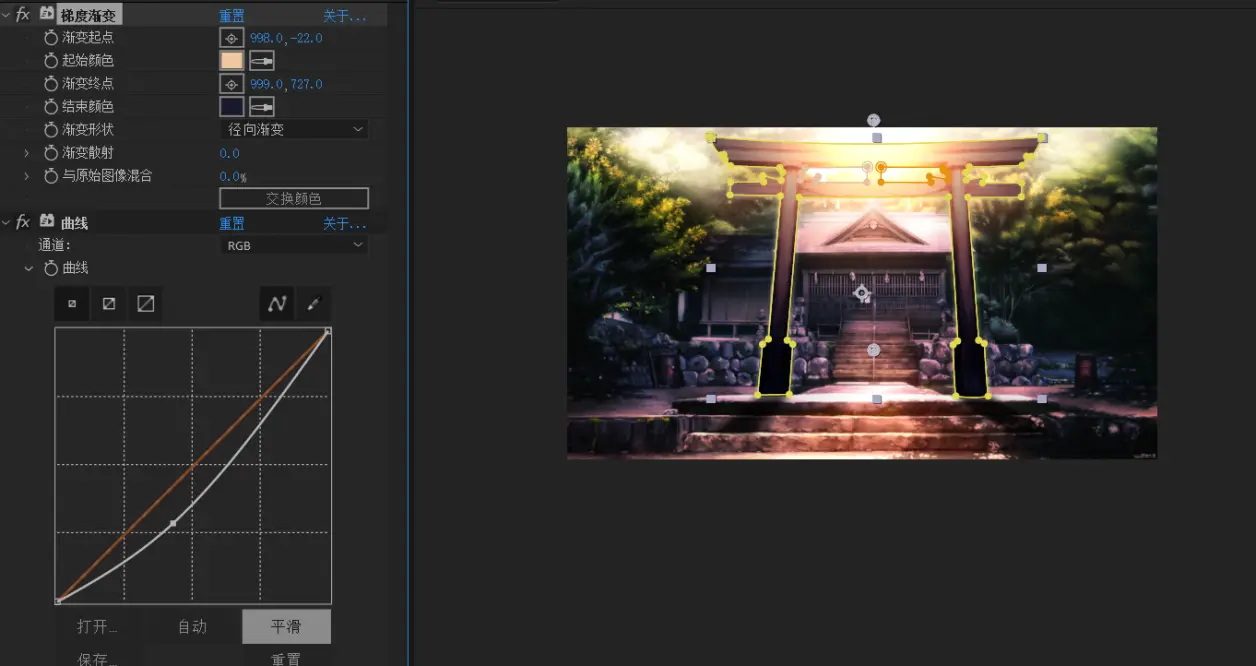Toggle the 曲线 effect fx switch
Screen dimensions: 1256x666
click(x=22, y=222)
